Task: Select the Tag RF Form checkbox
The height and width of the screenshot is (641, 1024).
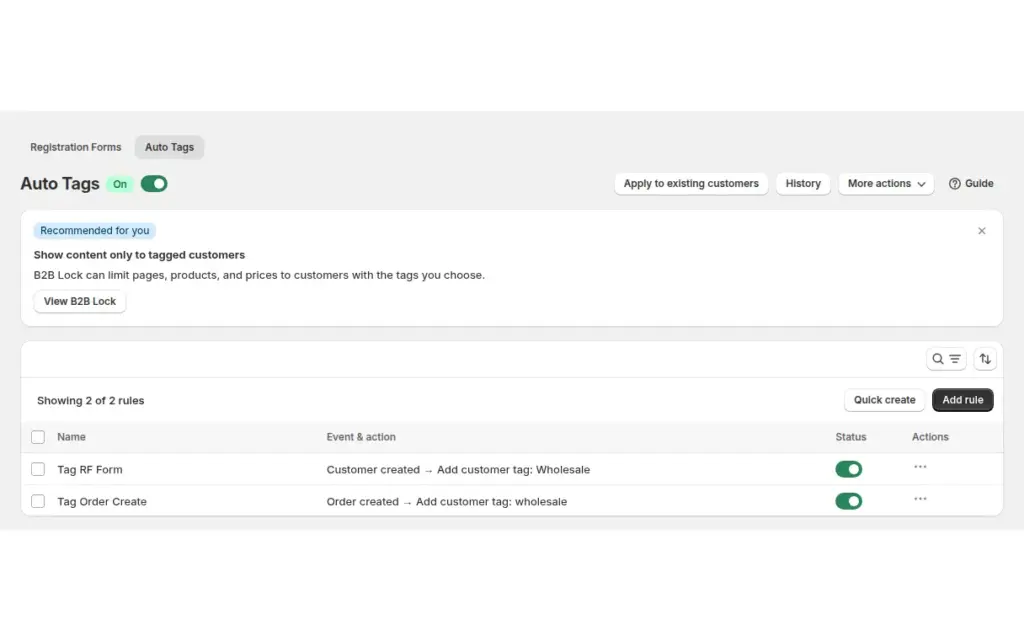Action: [x=38, y=469]
